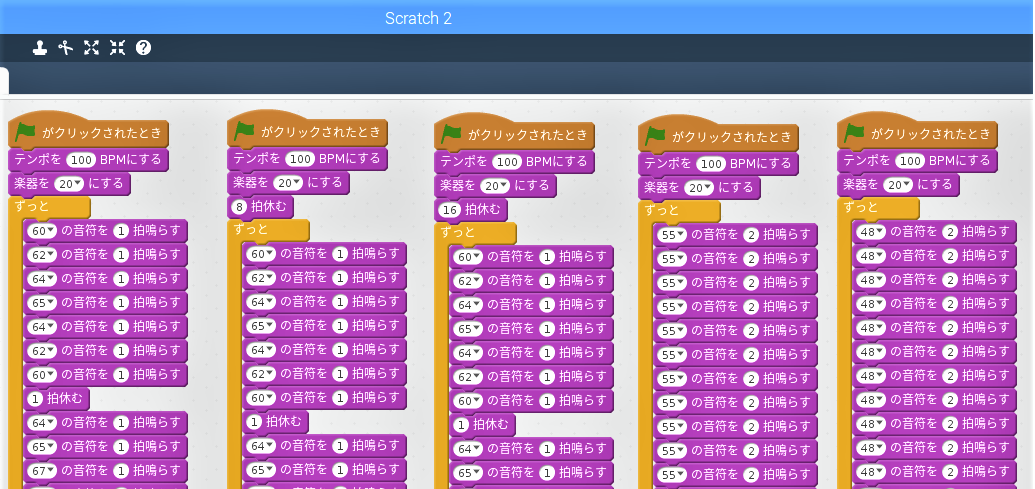Click the green flag atop the note-55 script
This screenshot has width=1035, height=489.
coord(655,135)
